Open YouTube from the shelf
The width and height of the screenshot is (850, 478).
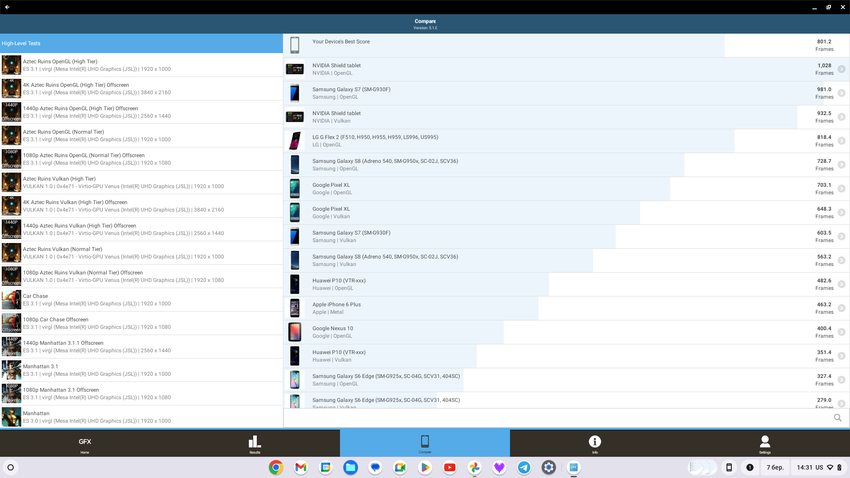pos(450,467)
